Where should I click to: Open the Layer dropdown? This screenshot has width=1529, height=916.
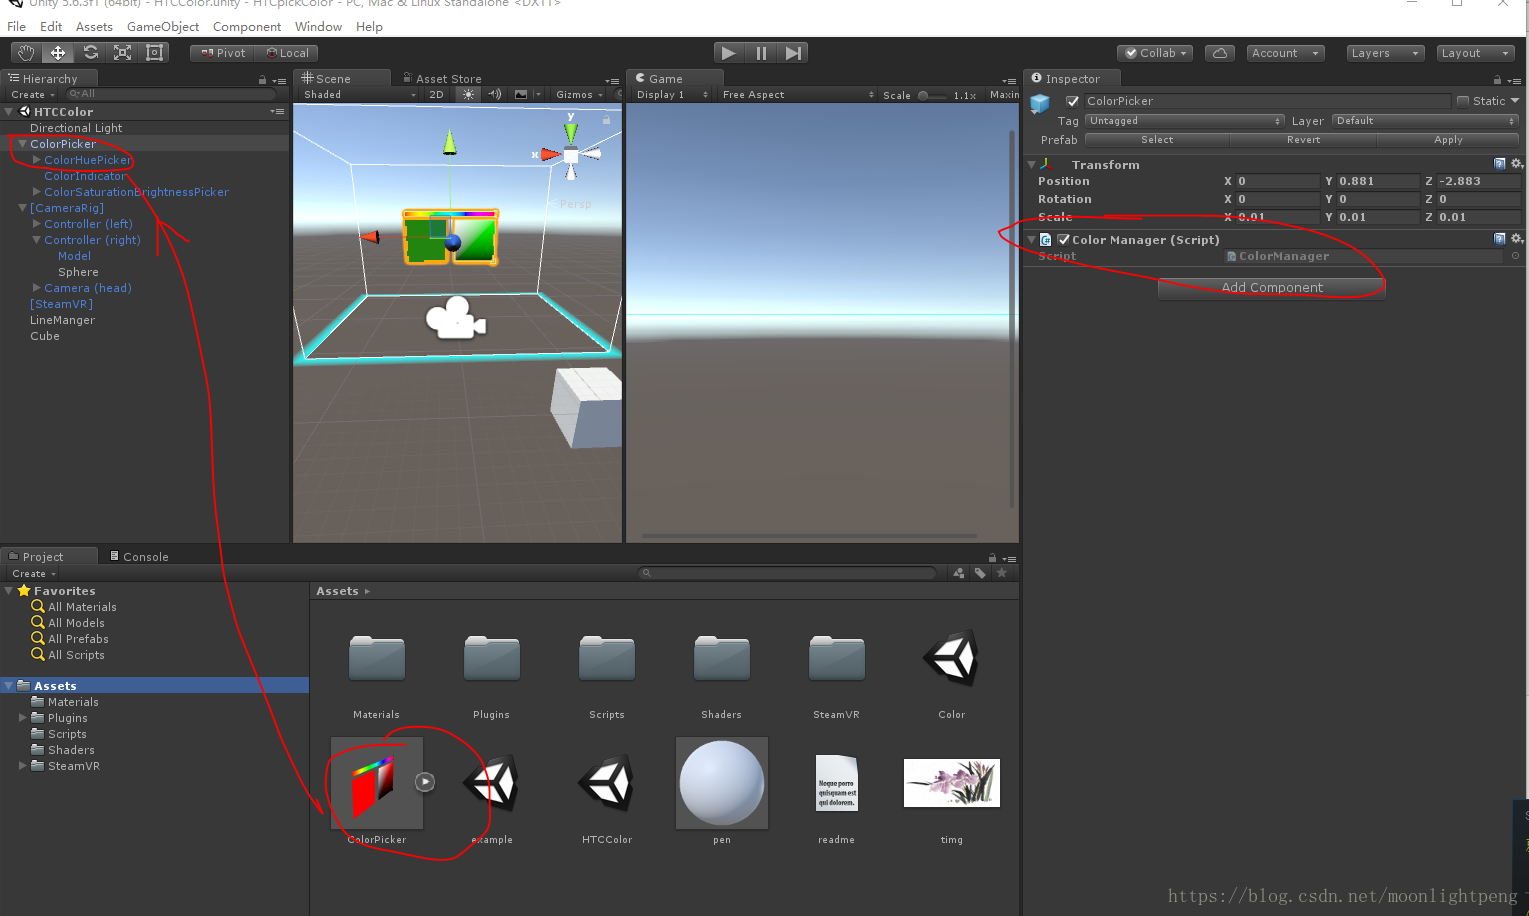[x=1425, y=121]
